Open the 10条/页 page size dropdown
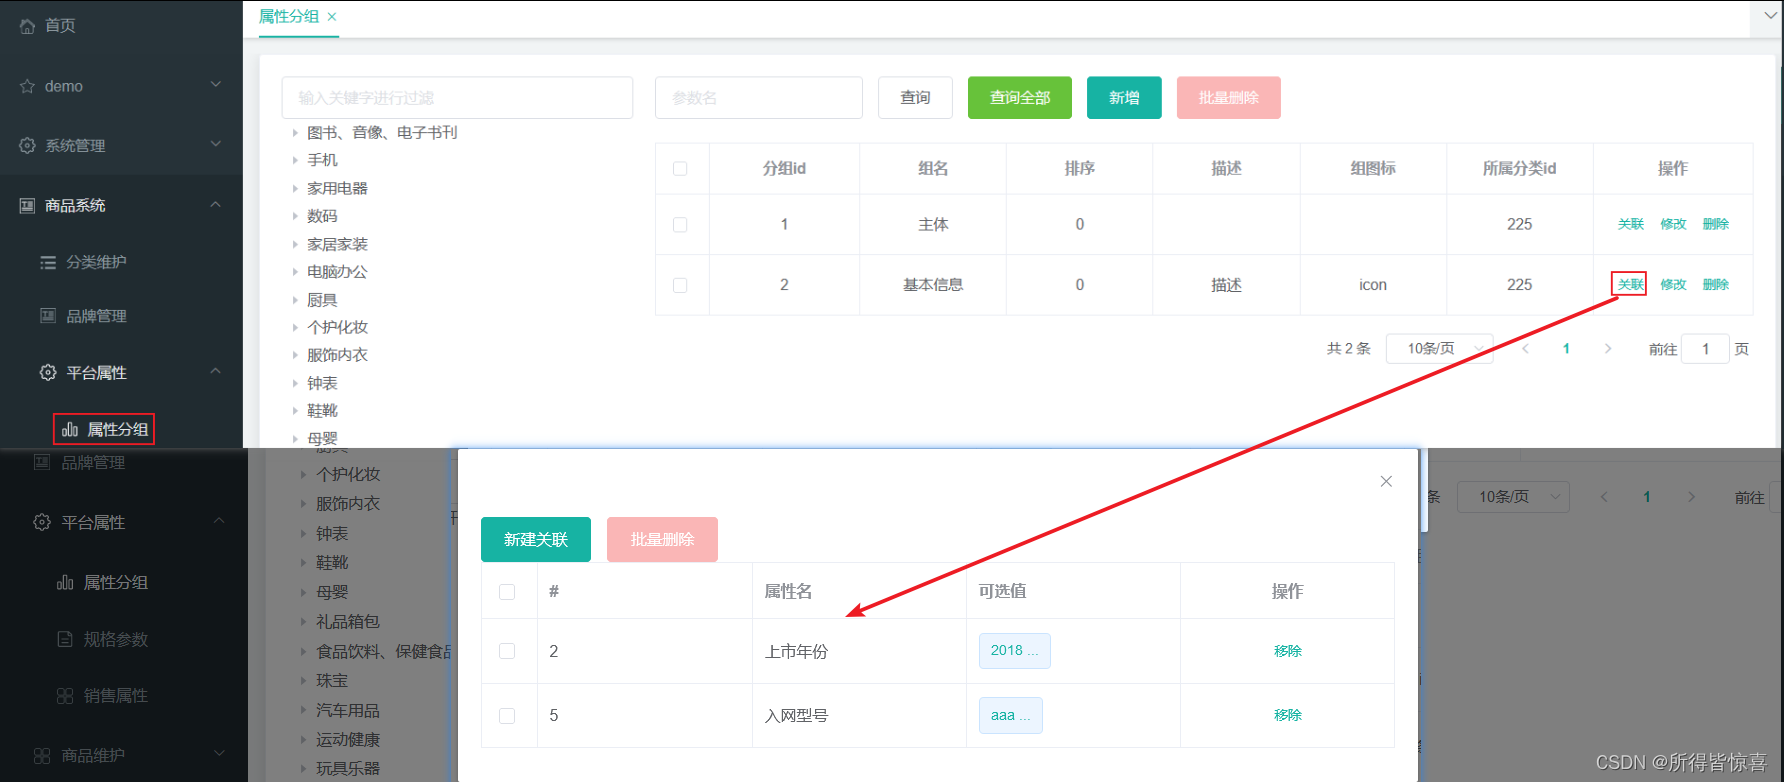This screenshot has width=1784, height=782. pyautogui.click(x=1439, y=349)
